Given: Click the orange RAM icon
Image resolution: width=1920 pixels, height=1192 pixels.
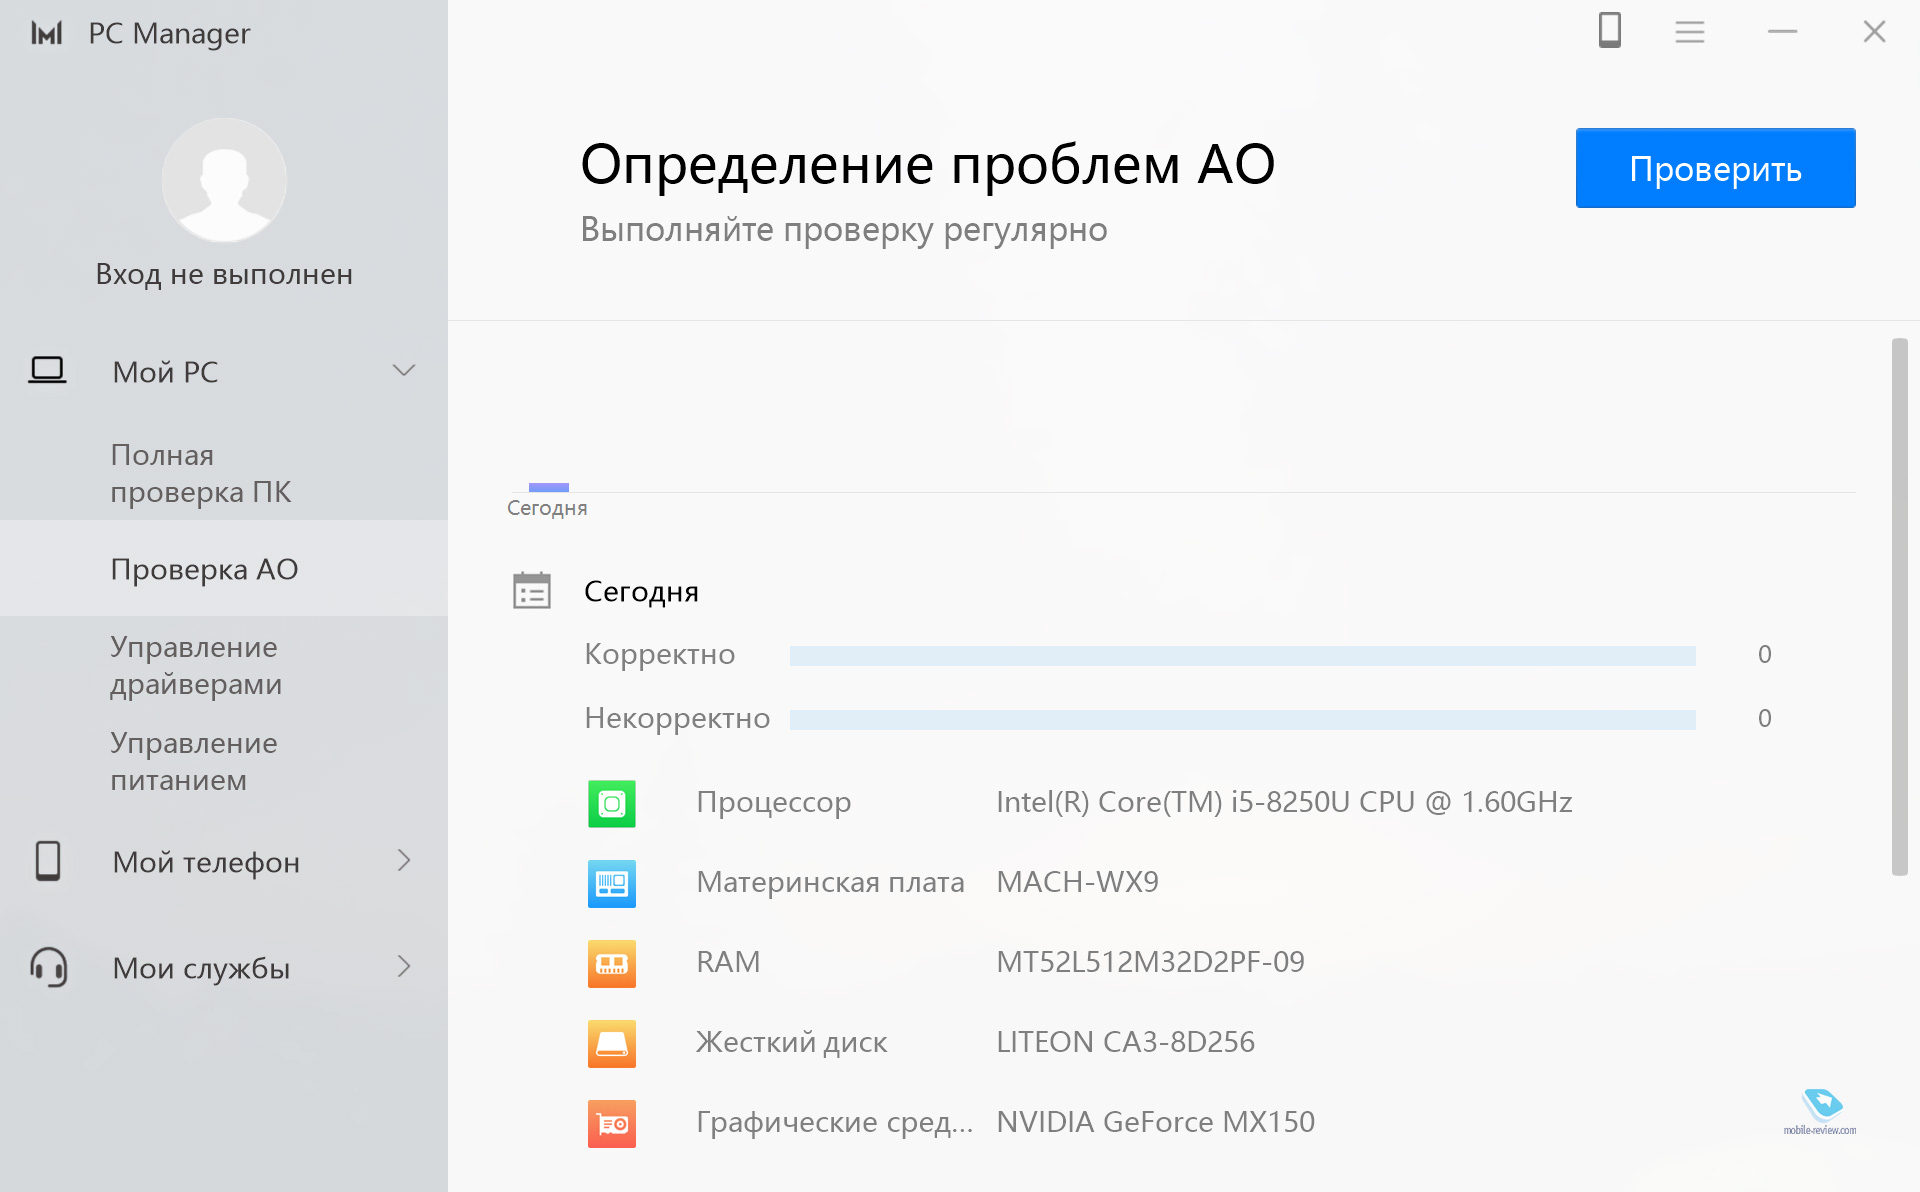Looking at the screenshot, I should (x=612, y=963).
